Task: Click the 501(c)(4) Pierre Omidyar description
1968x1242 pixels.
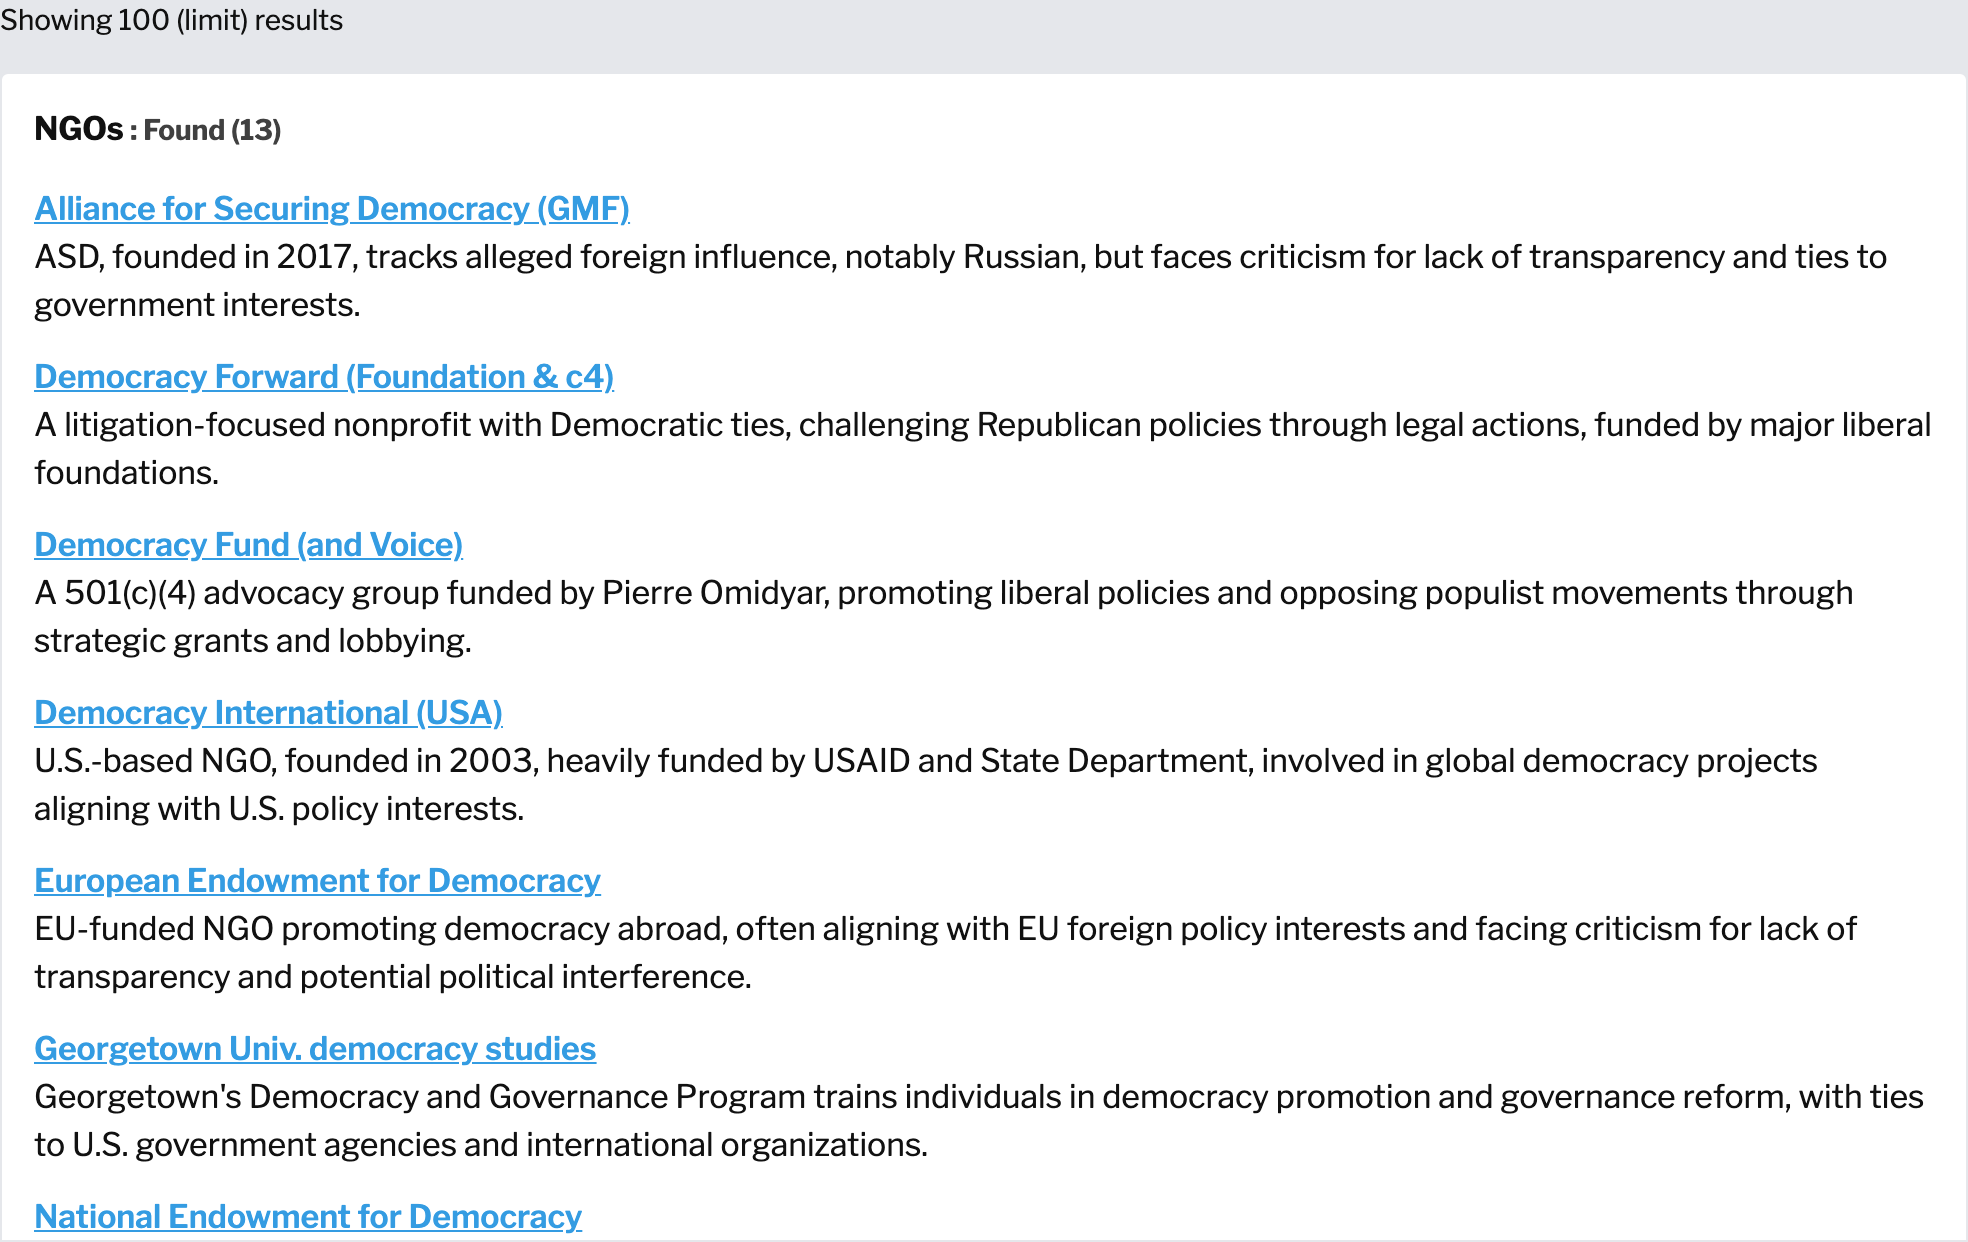Action: [943, 617]
